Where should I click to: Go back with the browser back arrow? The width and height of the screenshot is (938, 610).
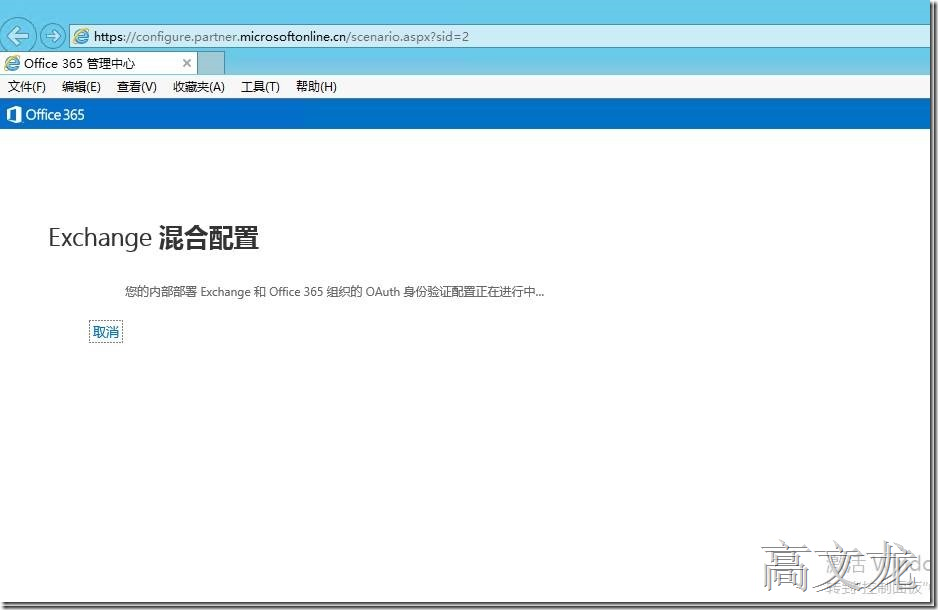tap(17, 36)
